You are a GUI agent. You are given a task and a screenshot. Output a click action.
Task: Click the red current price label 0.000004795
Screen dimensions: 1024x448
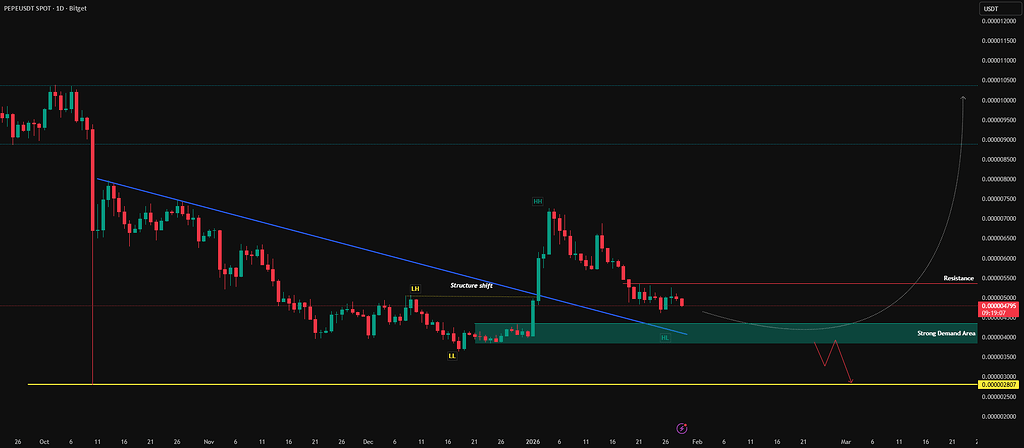[x=999, y=305]
